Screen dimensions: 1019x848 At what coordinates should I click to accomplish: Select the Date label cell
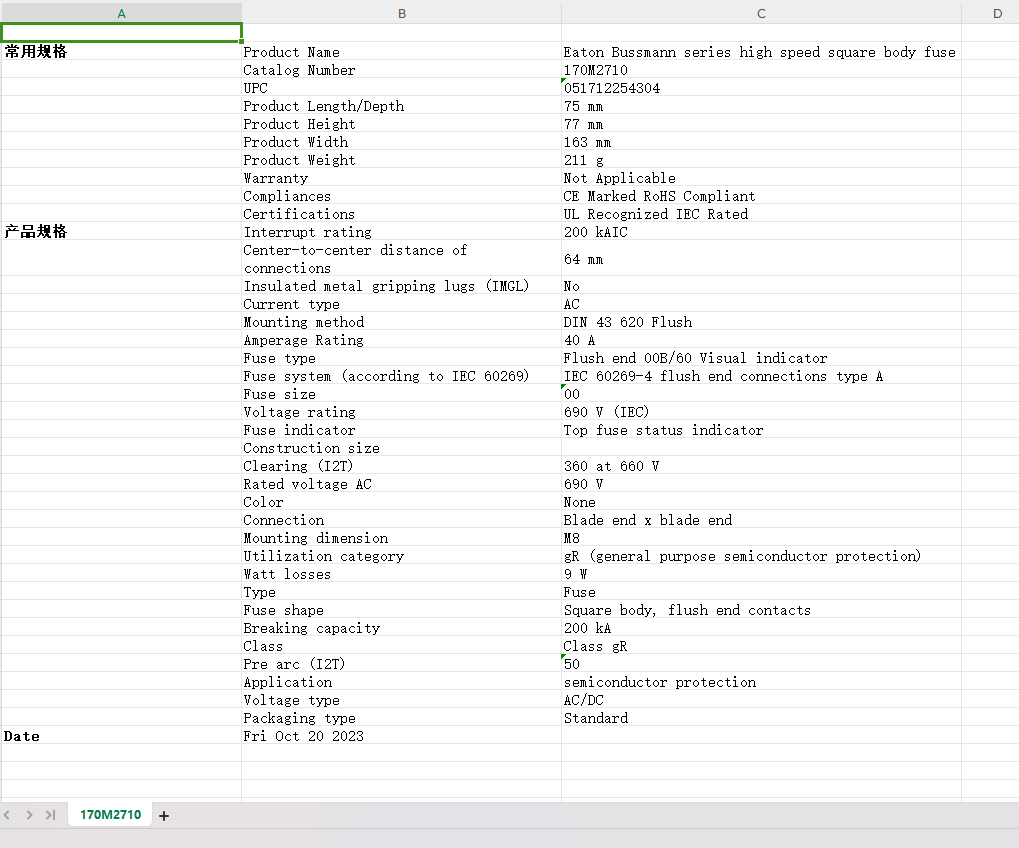click(x=122, y=736)
